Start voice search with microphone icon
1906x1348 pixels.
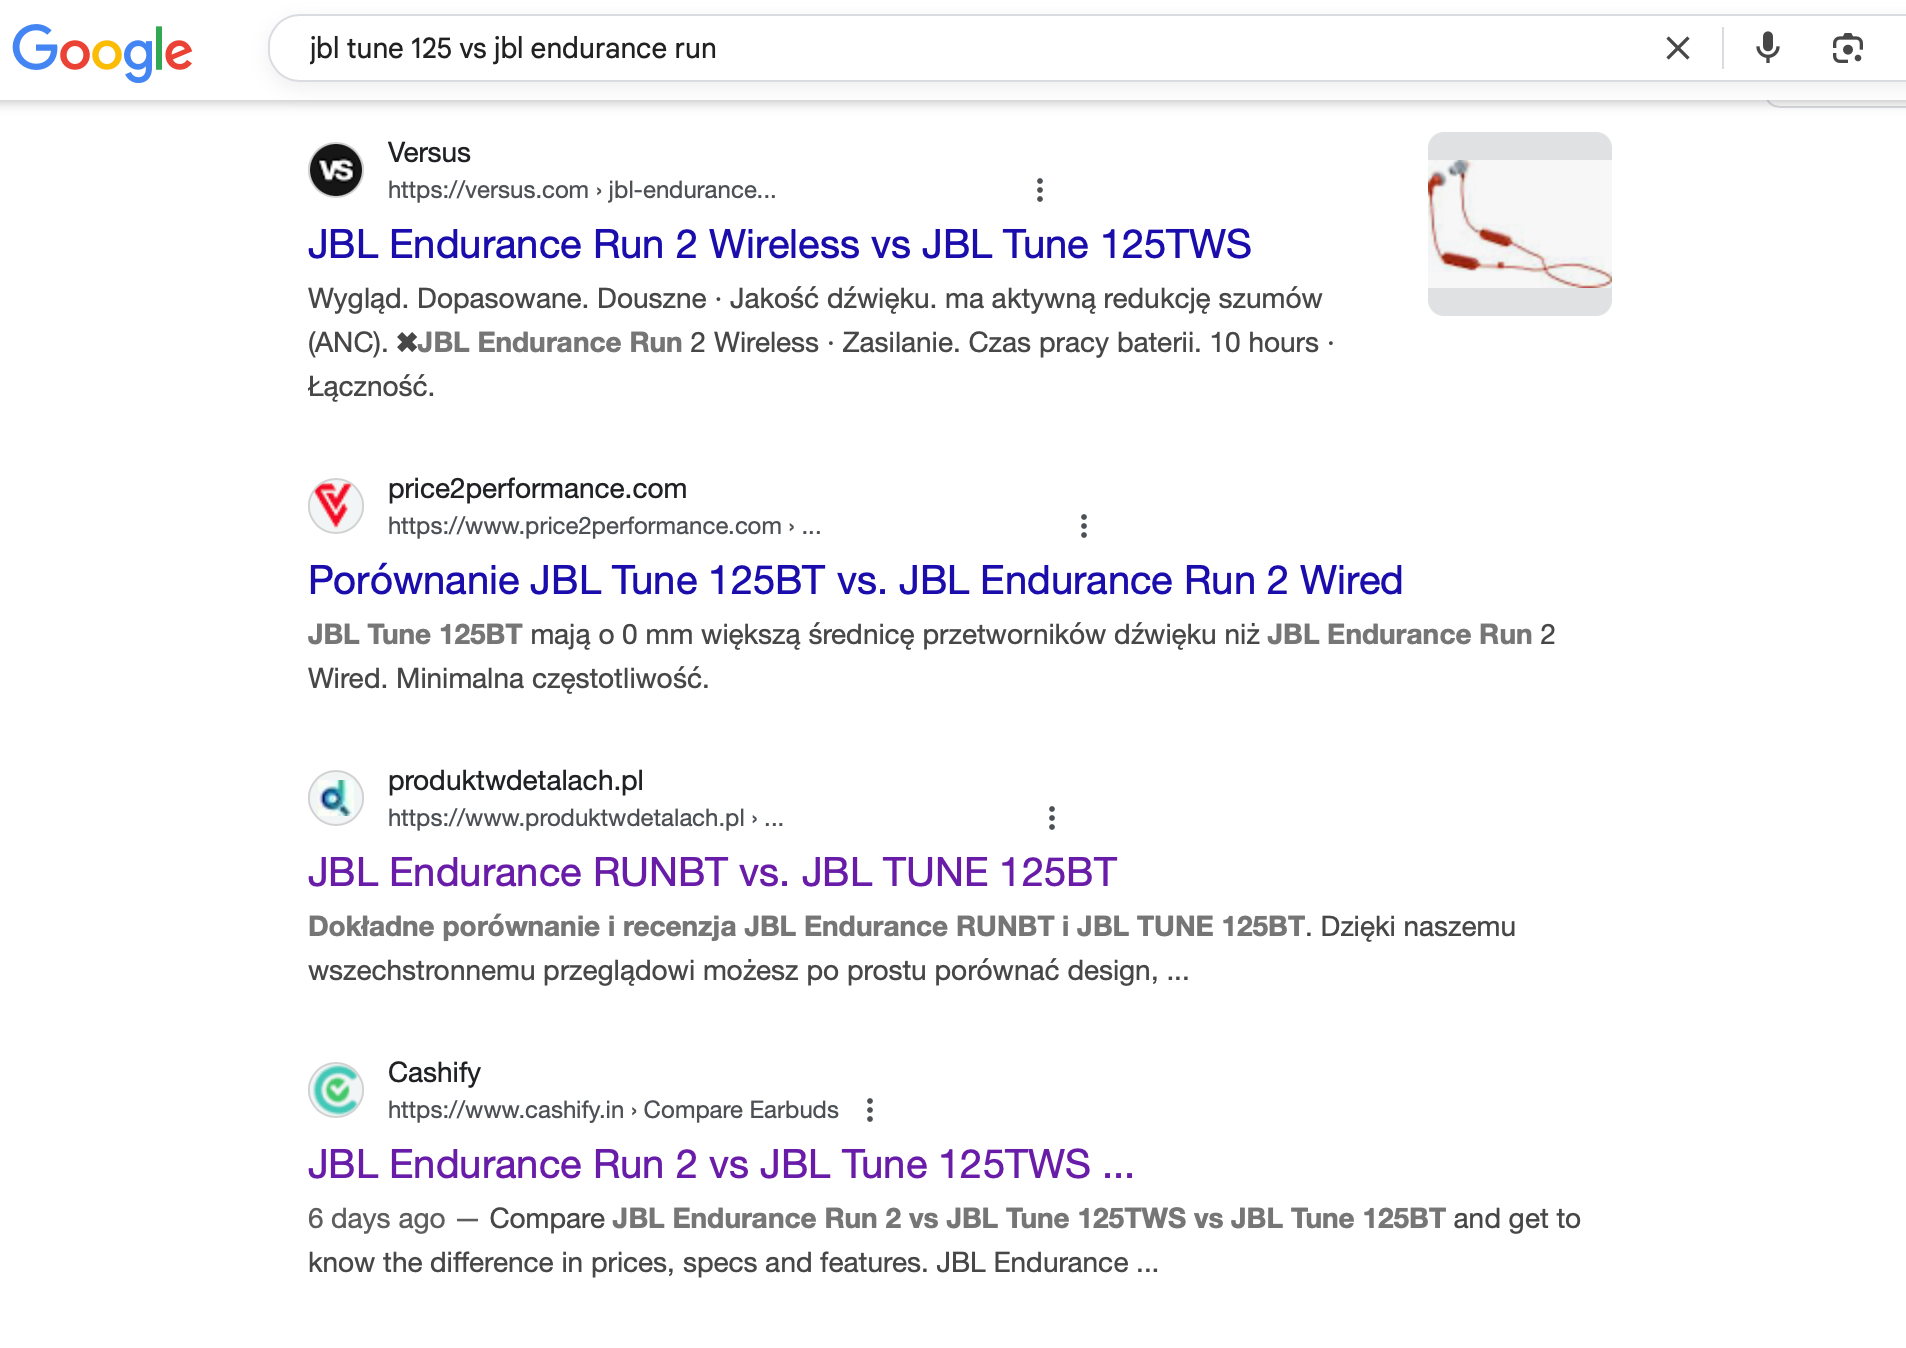point(1767,48)
